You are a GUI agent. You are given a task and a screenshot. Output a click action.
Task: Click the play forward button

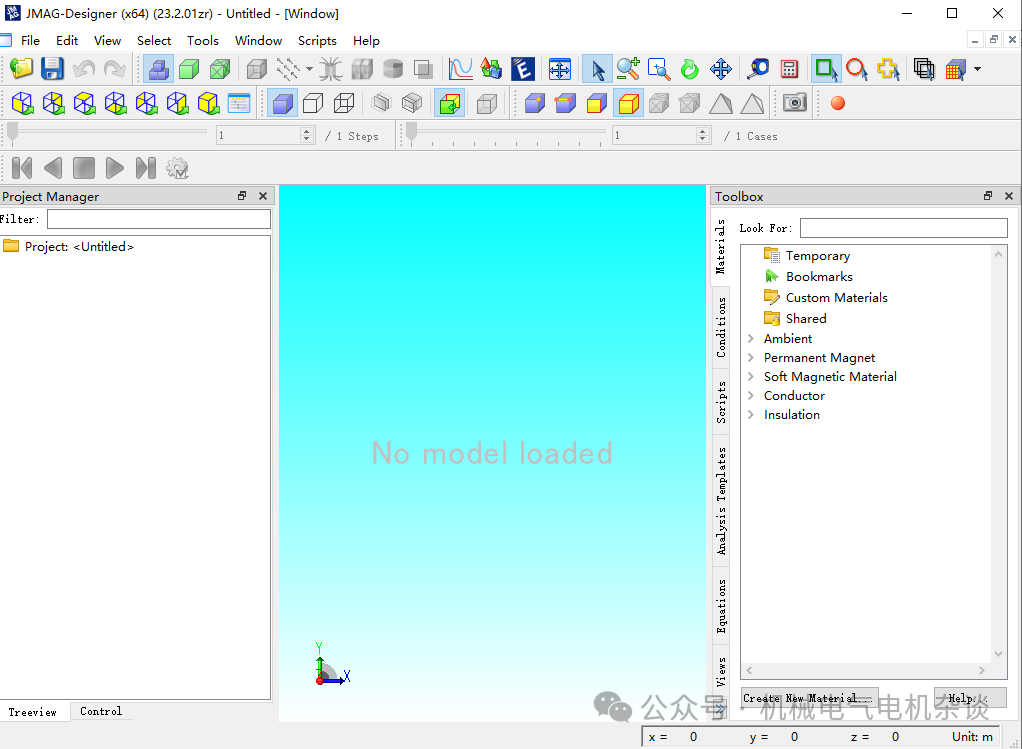pos(115,168)
